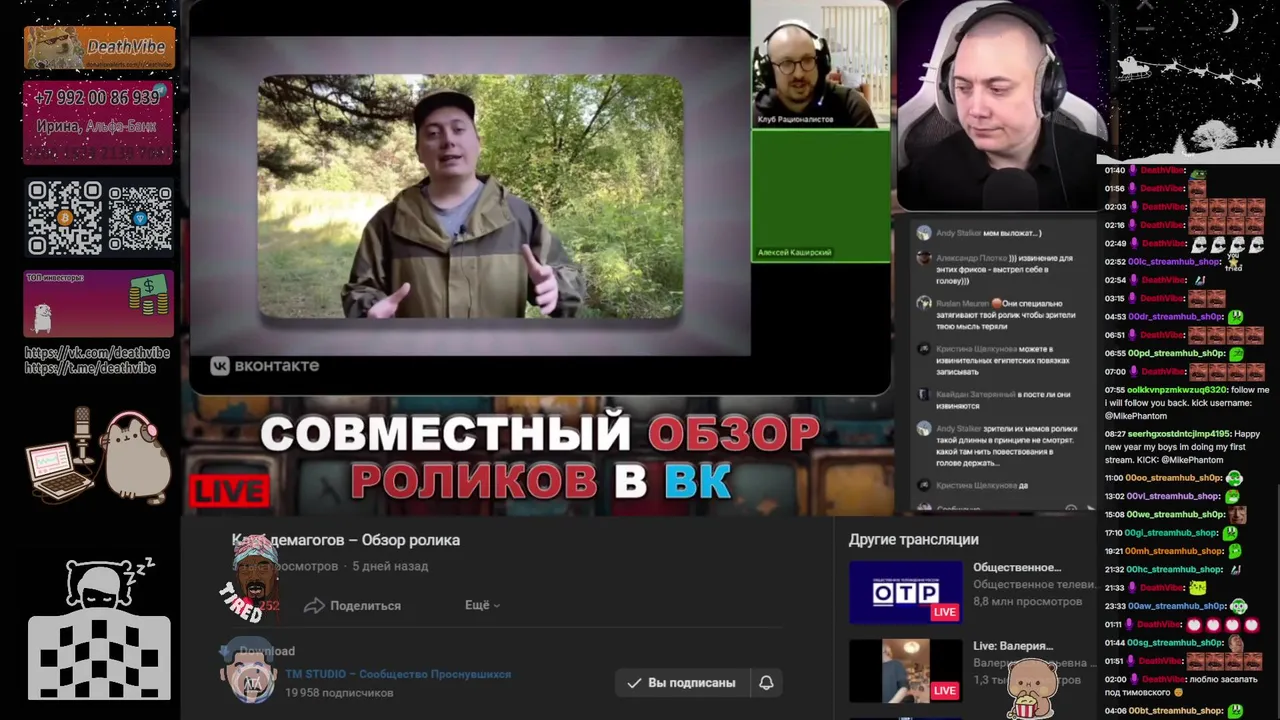Click Александр Плотко's avatar in the chat
This screenshot has height=720, width=1280.
pos(924,258)
